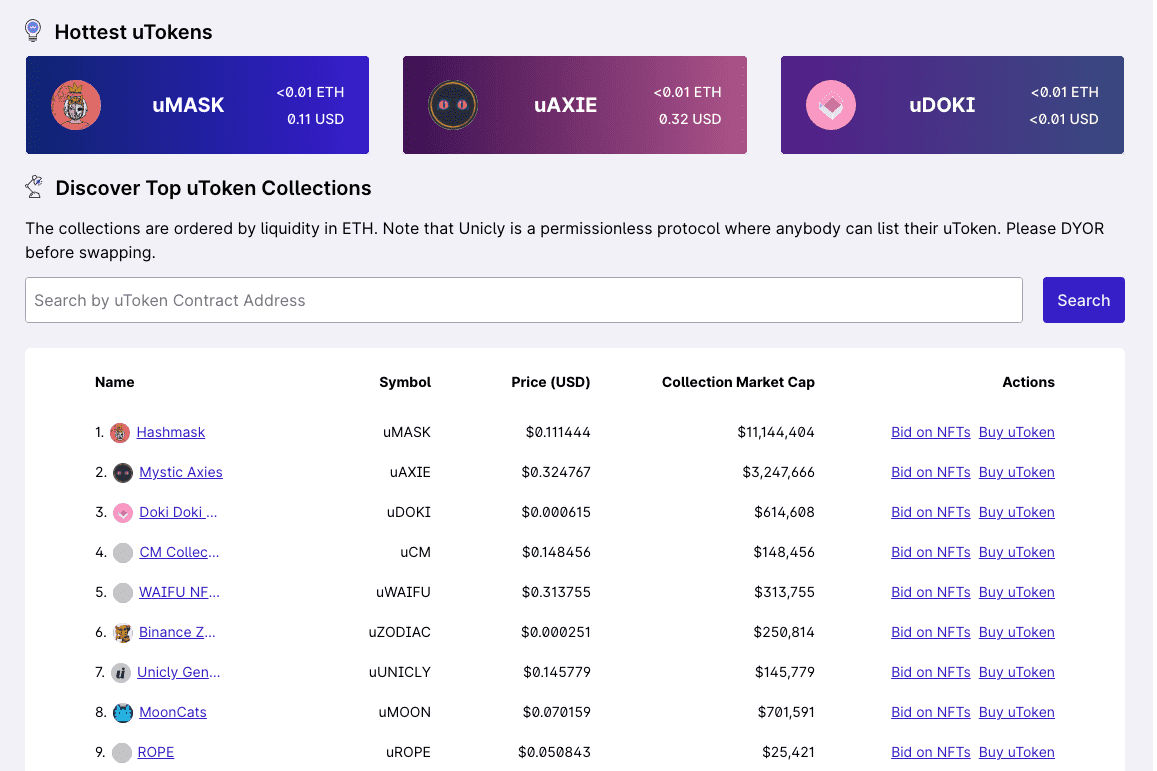This screenshot has width=1157, height=771.
Task: Select Bid on NFTs for Hashmask
Action: (930, 432)
